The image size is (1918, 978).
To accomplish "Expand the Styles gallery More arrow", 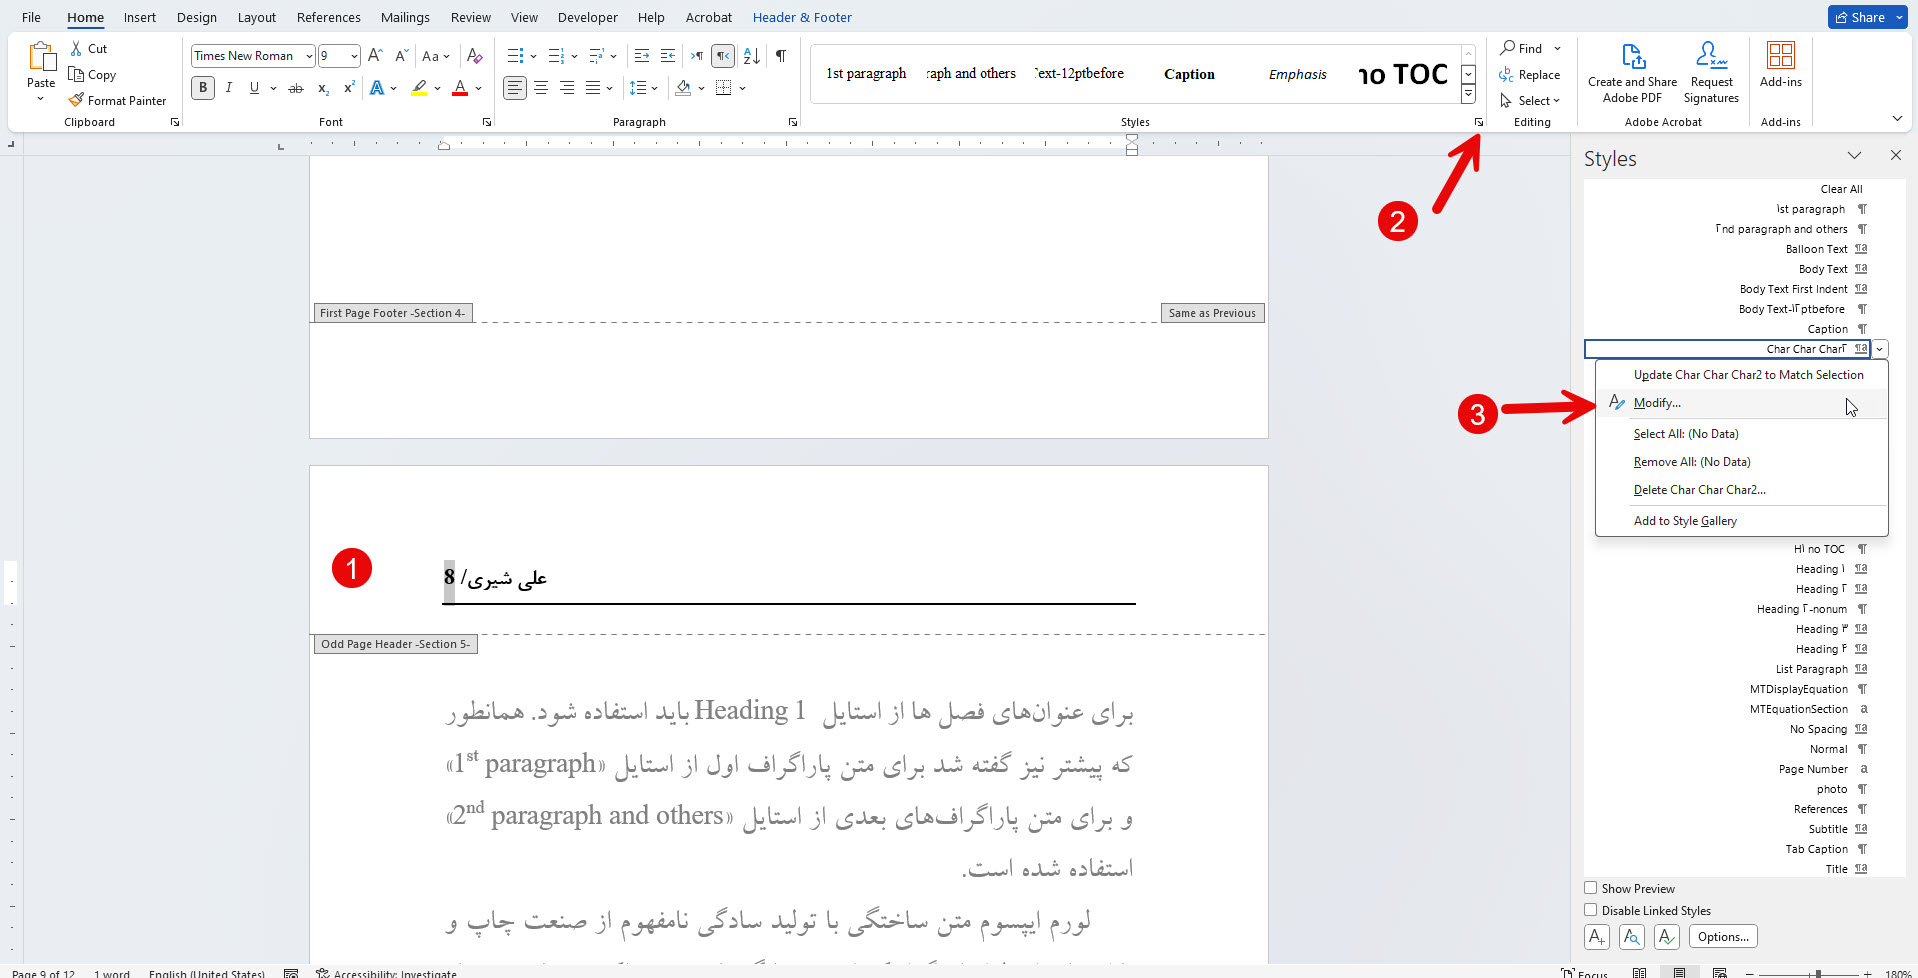I will click(1468, 94).
